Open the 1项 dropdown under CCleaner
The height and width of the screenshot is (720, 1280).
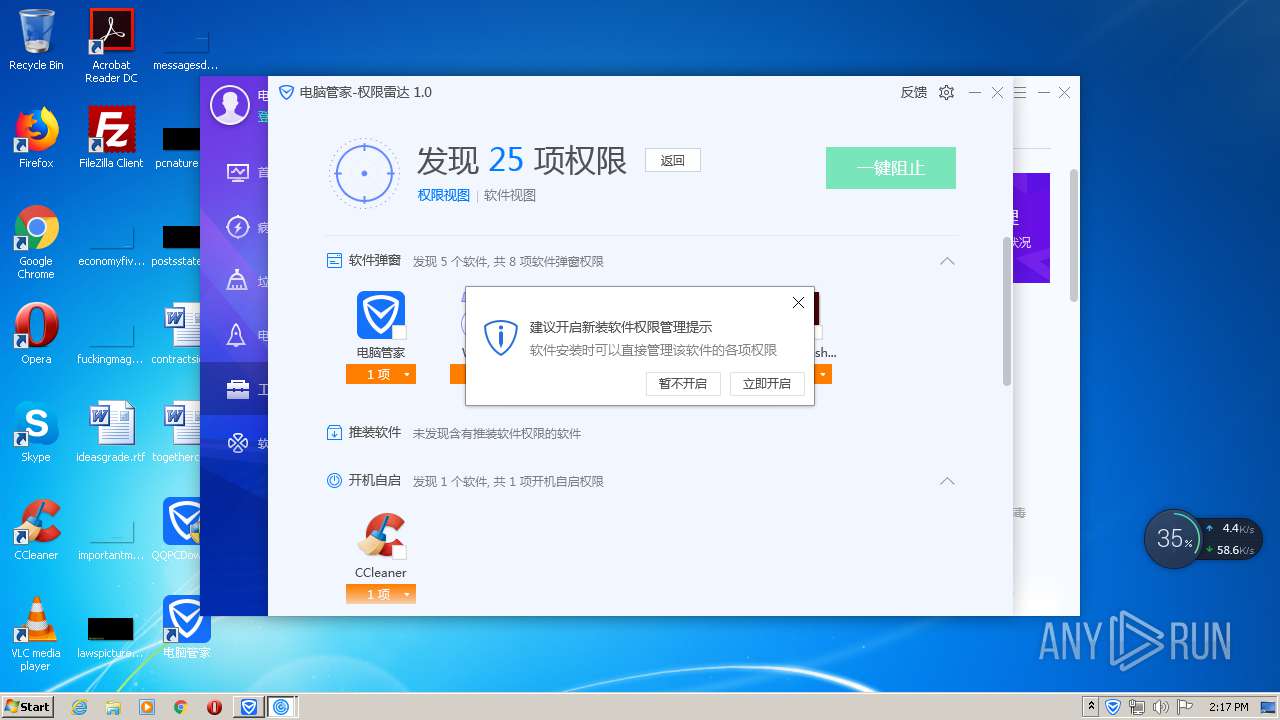click(407, 594)
